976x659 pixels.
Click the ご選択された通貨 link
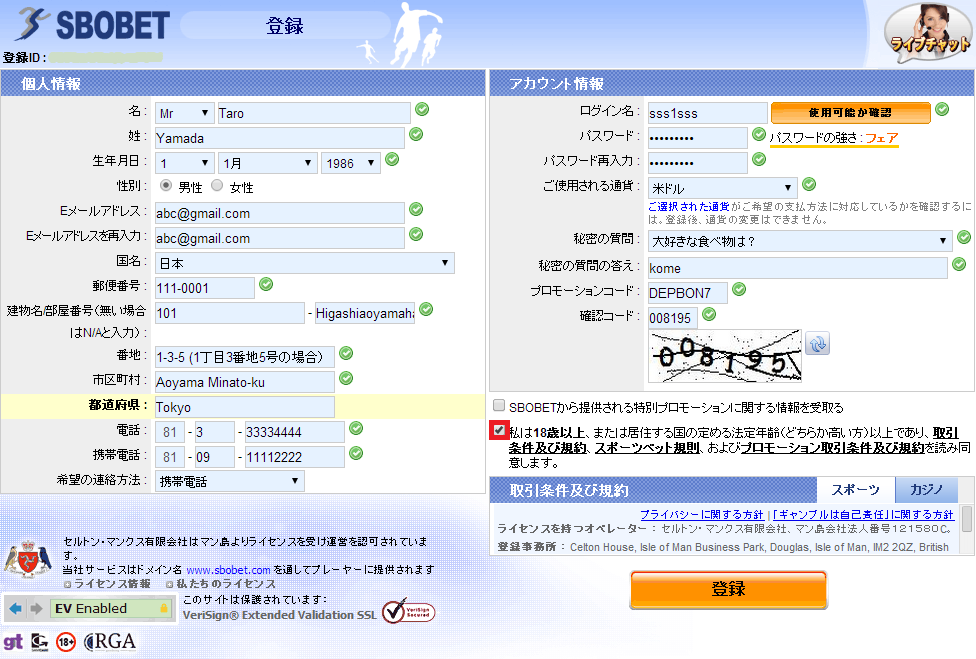pos(688,207)
